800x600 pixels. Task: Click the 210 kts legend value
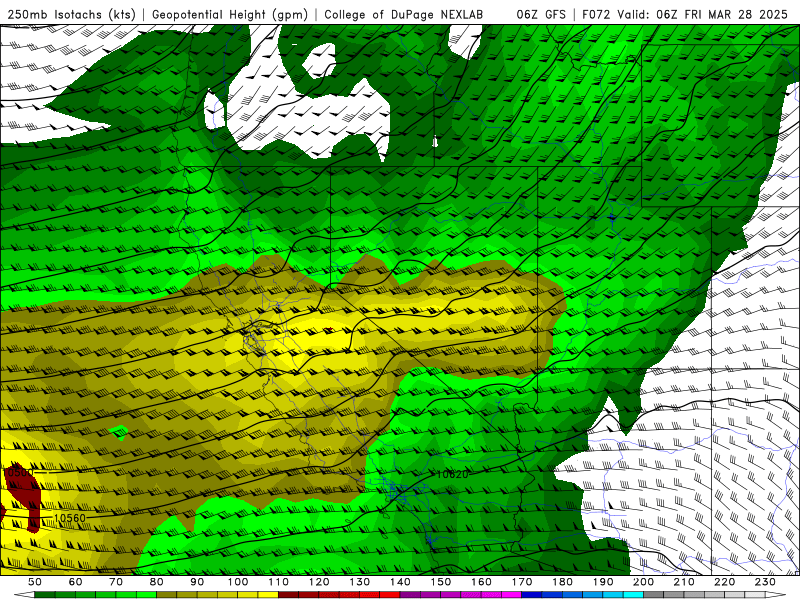point(684,582)
